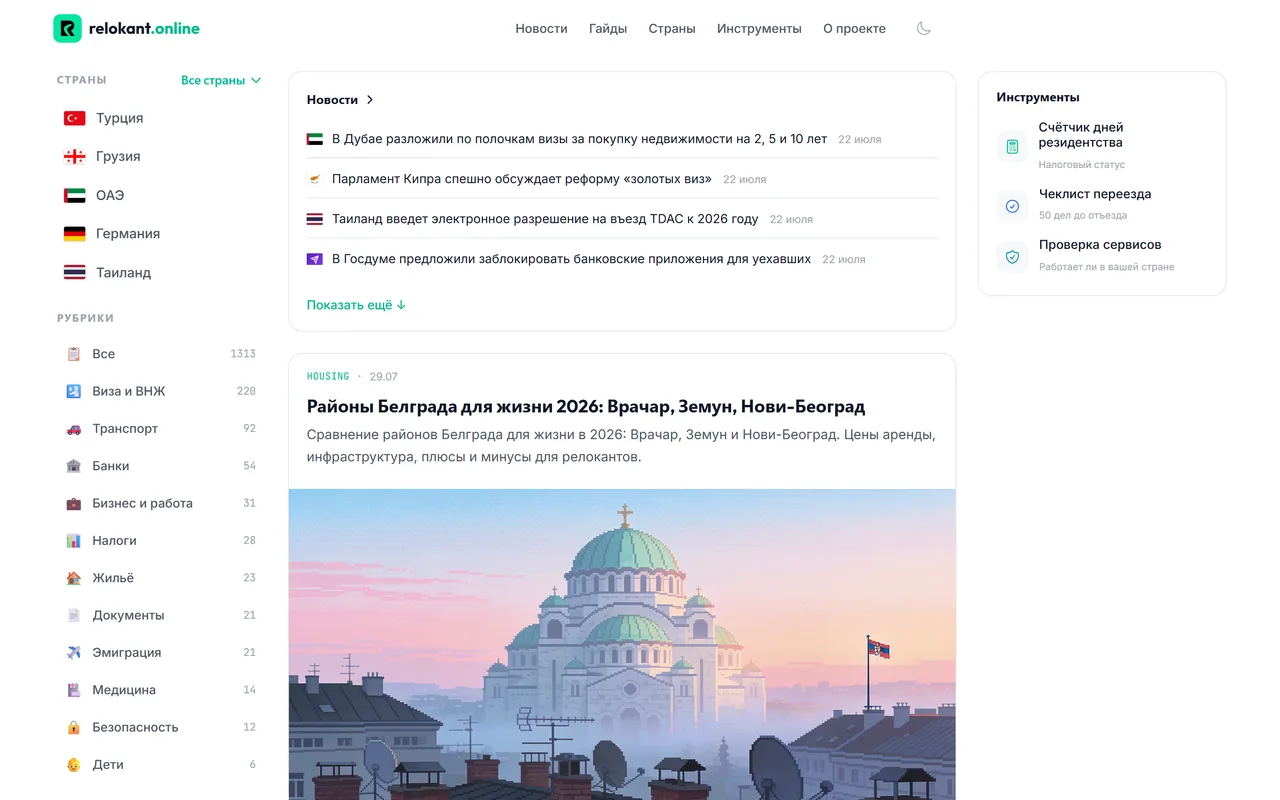
Task: Select the Бизнес и работа briefcase icon
Action: tap(73, 503)
